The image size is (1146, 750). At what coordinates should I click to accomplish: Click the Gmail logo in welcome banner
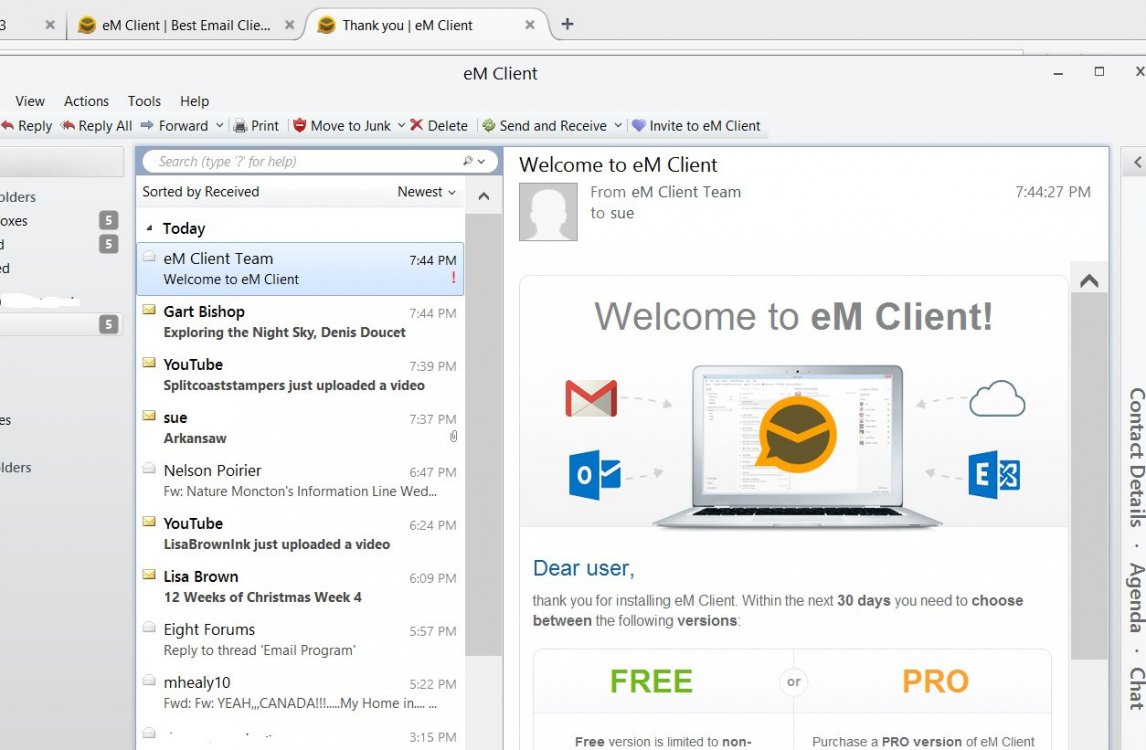click(x=591, y=398)
